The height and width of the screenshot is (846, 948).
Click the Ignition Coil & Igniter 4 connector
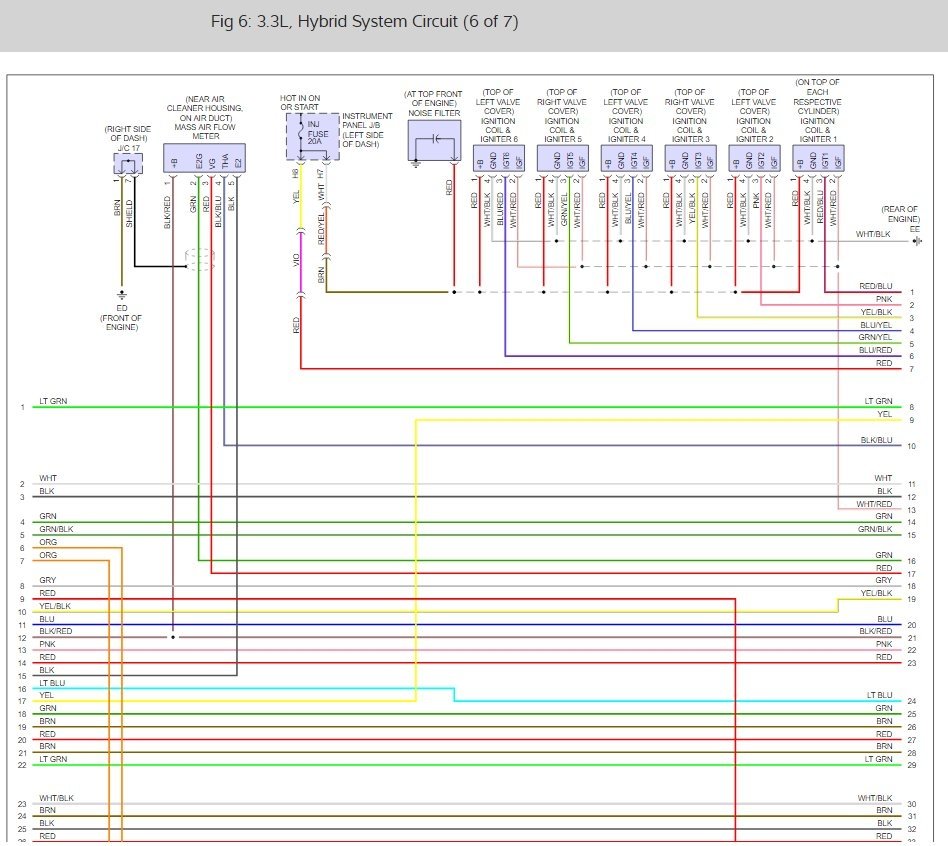point(626,158)
